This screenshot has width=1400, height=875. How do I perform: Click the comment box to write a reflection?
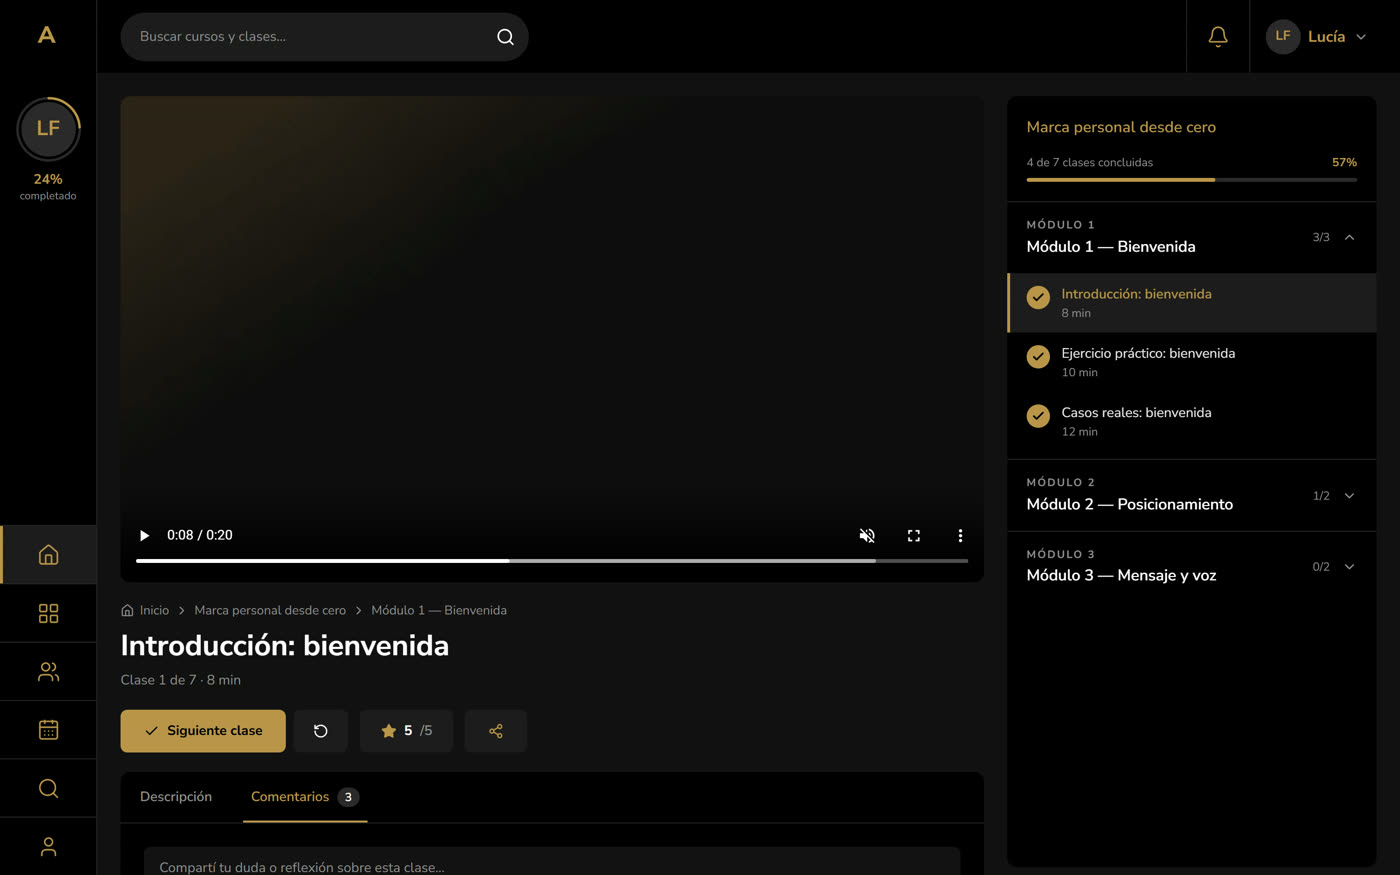[x=552, y=862]
